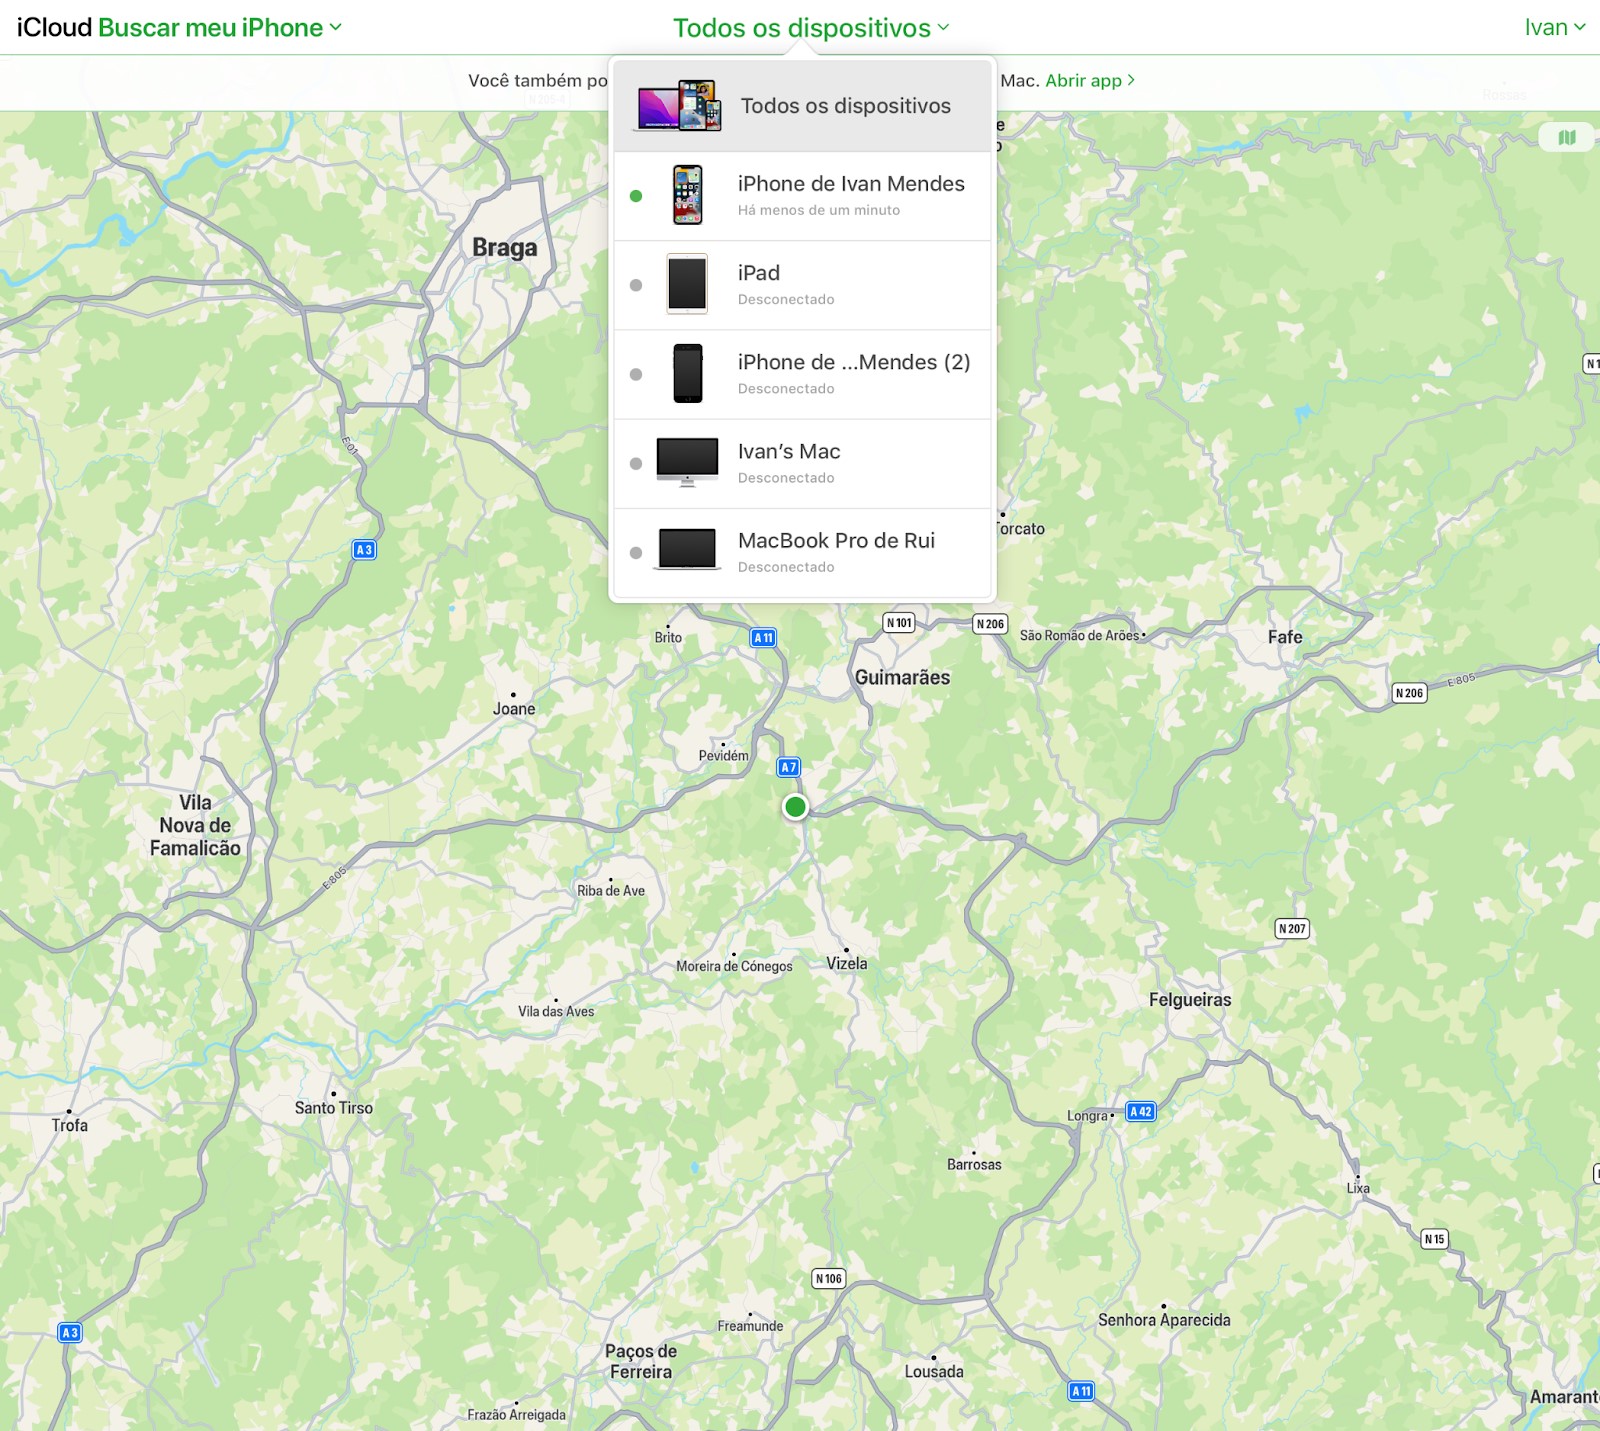Open the Ivan account menu

coord(1555,28)
